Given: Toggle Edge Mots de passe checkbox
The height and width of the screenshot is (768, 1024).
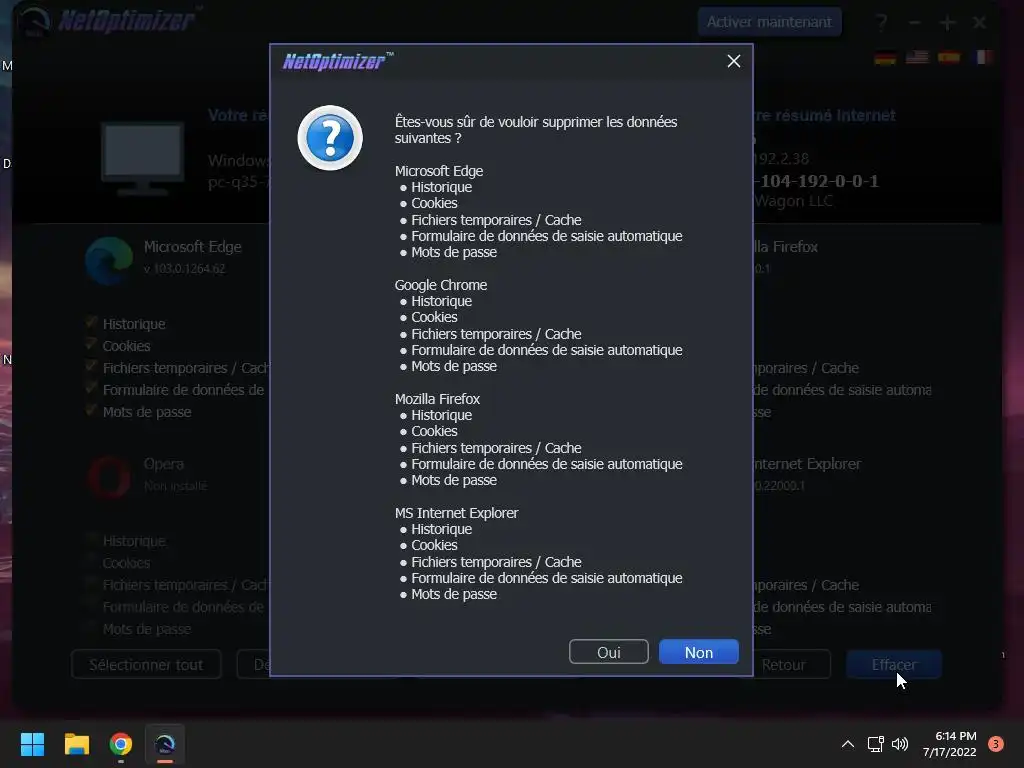Looking at the screenshot, I should click(x=91, y=411).
